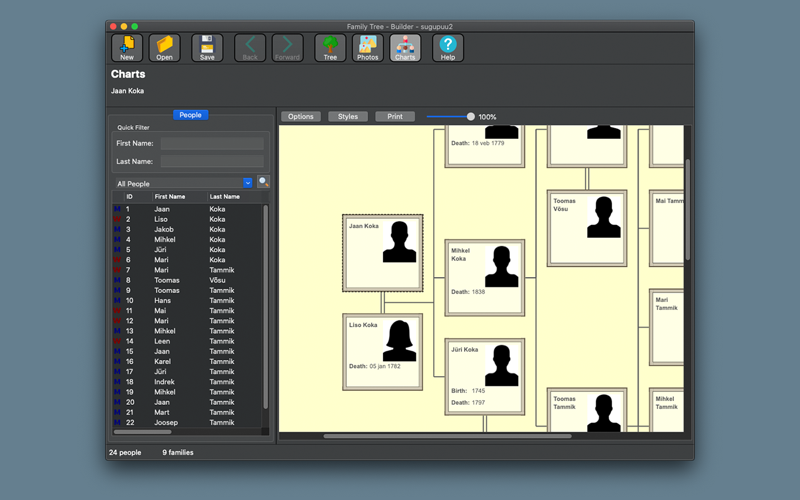
Task: Select row 21 Mart Tammik
Action: [x=187, y=412]
